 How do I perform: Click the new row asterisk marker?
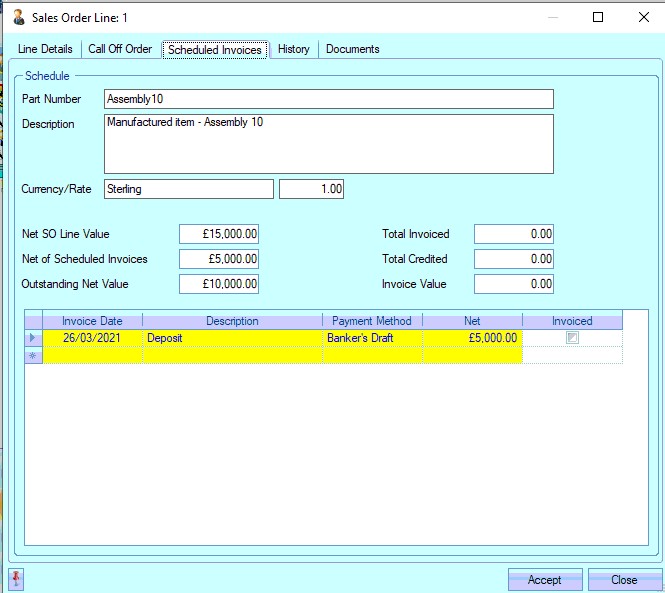[33, 355]
